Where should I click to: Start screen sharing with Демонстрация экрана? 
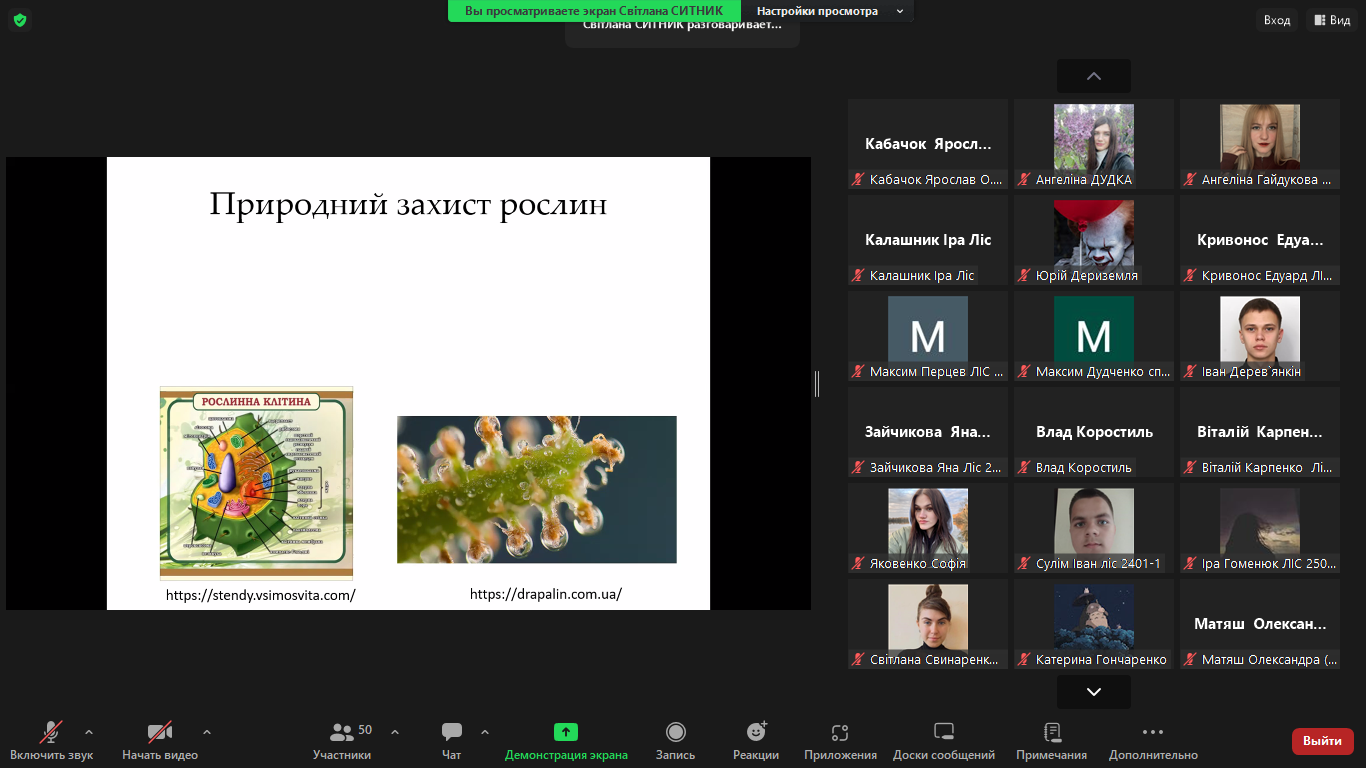[566, 733]
